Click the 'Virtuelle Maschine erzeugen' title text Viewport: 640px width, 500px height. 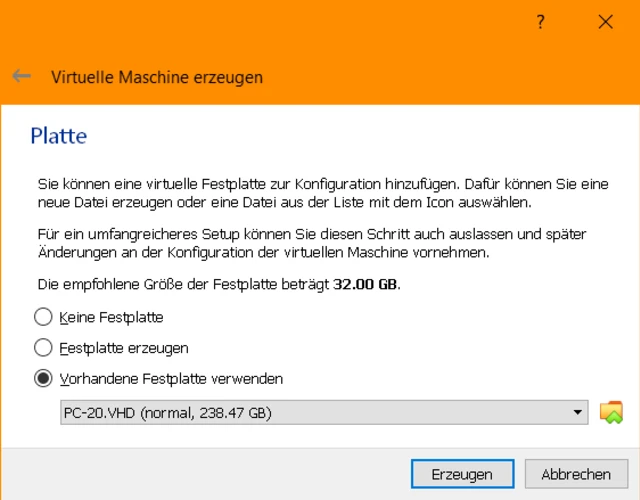[x=157, y=77]
